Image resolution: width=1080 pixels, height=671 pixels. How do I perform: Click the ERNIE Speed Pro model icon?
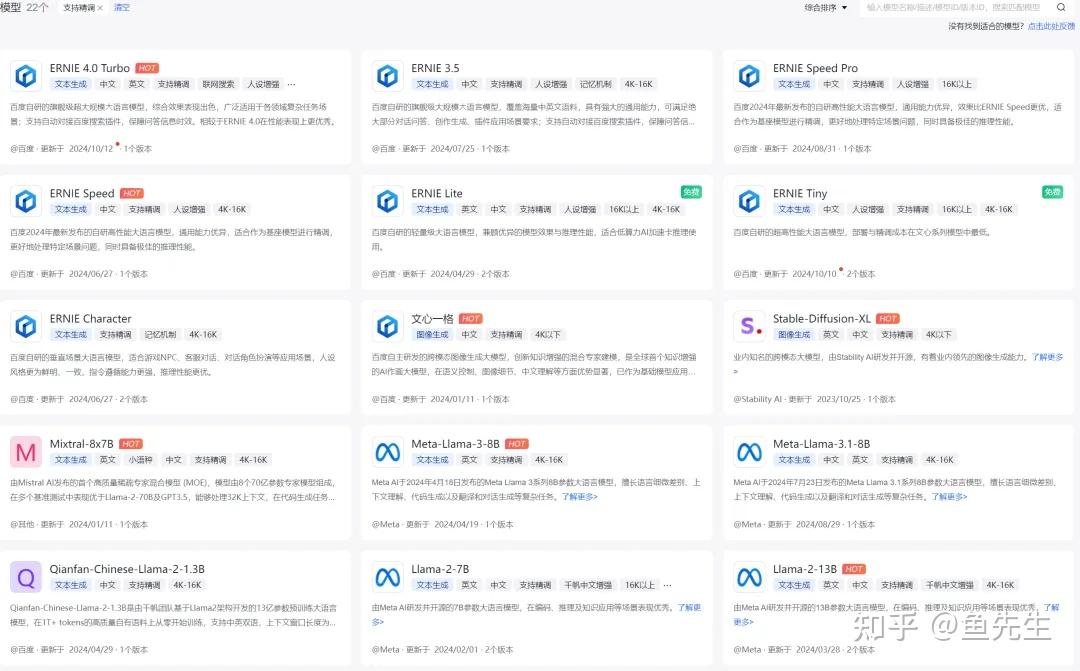tap(749, 76)
